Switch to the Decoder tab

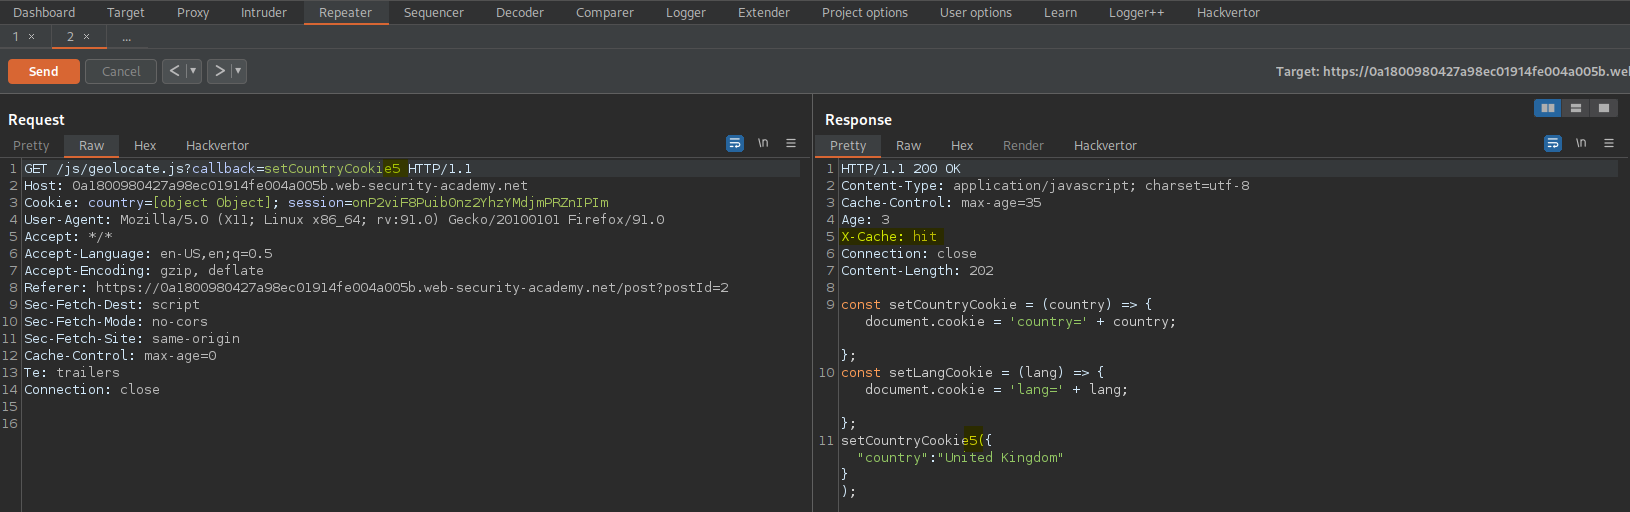coord(520,13)
